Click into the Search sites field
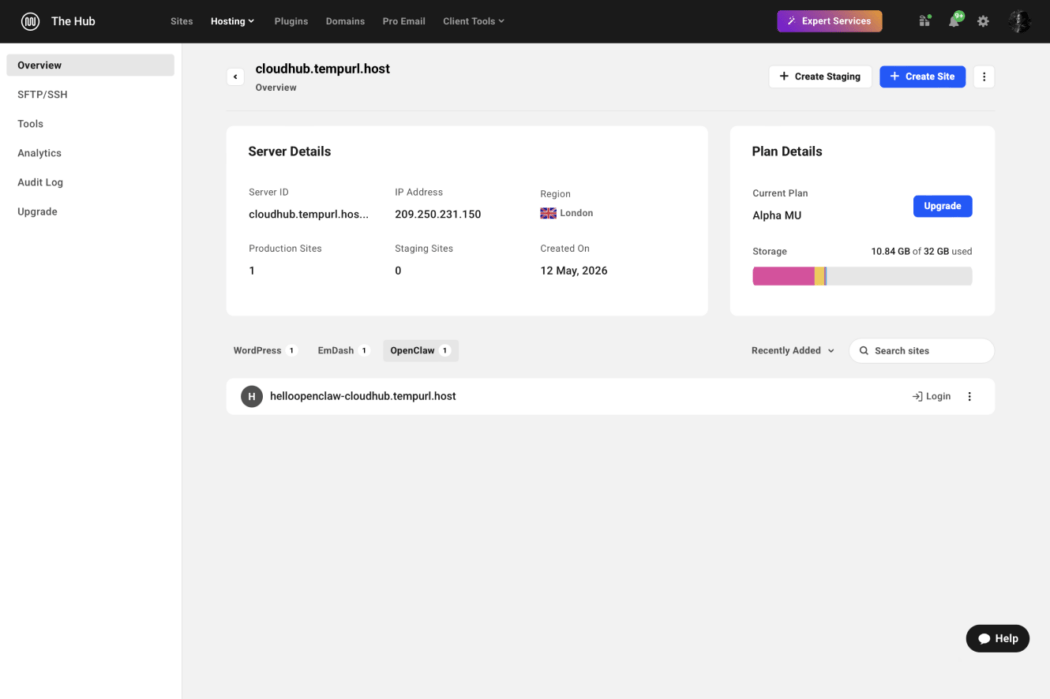Image resolution: width=1050 pixels, height=699 pixels. (921, 351)
